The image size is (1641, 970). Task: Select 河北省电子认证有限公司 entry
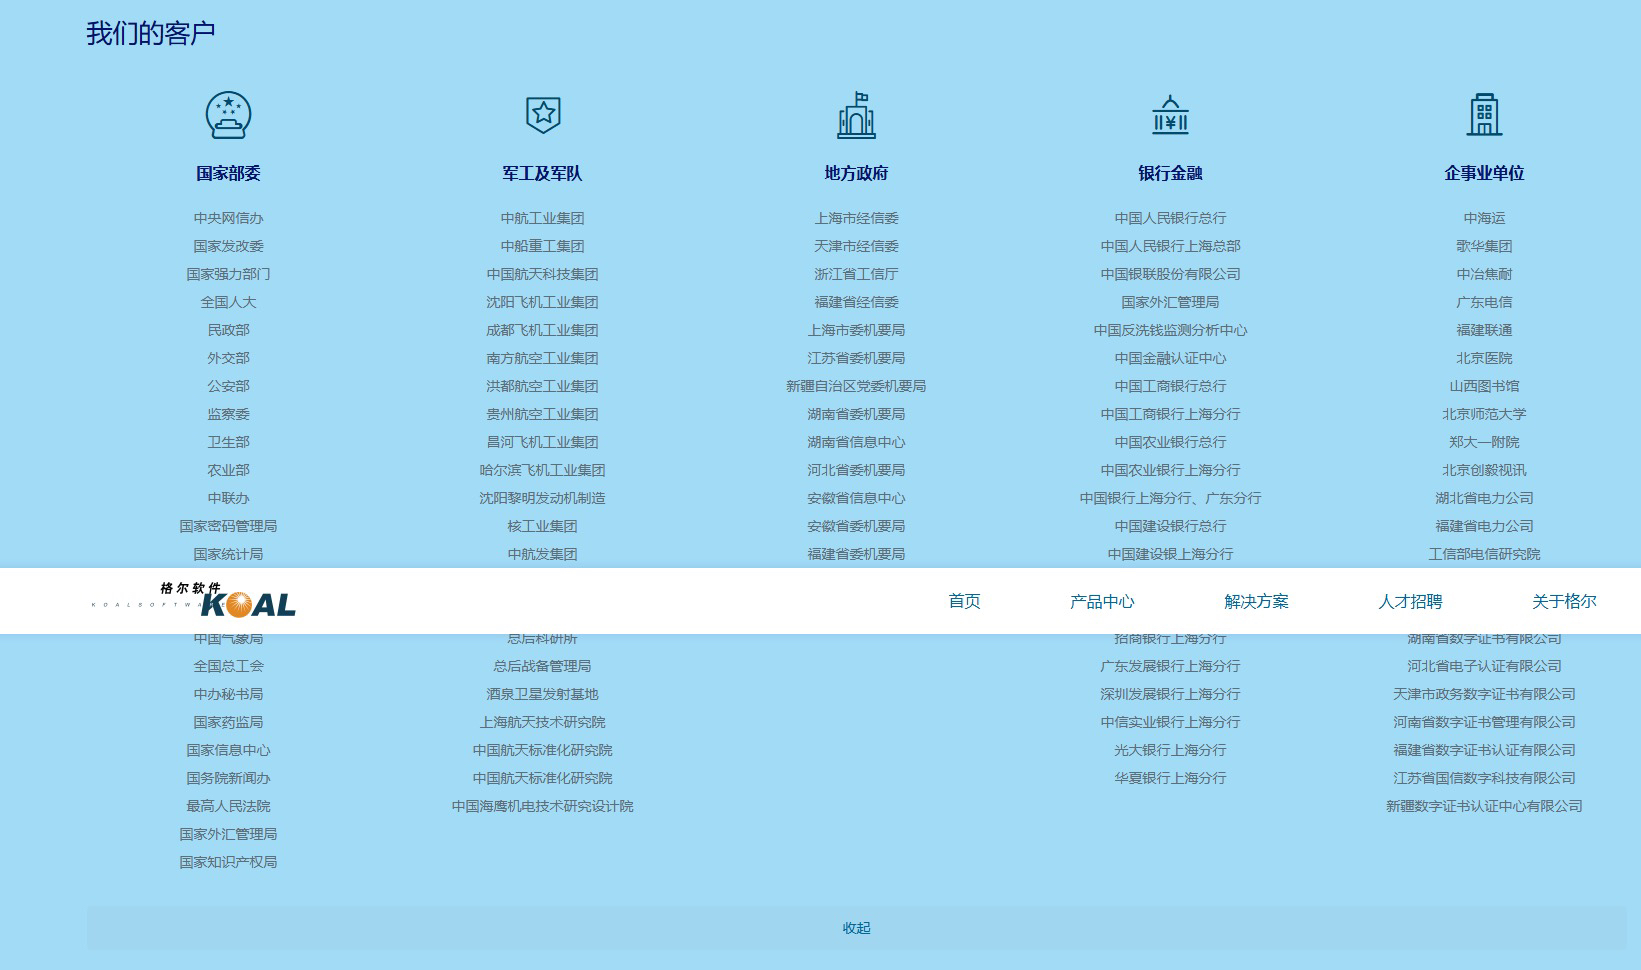click(1484, 666)
